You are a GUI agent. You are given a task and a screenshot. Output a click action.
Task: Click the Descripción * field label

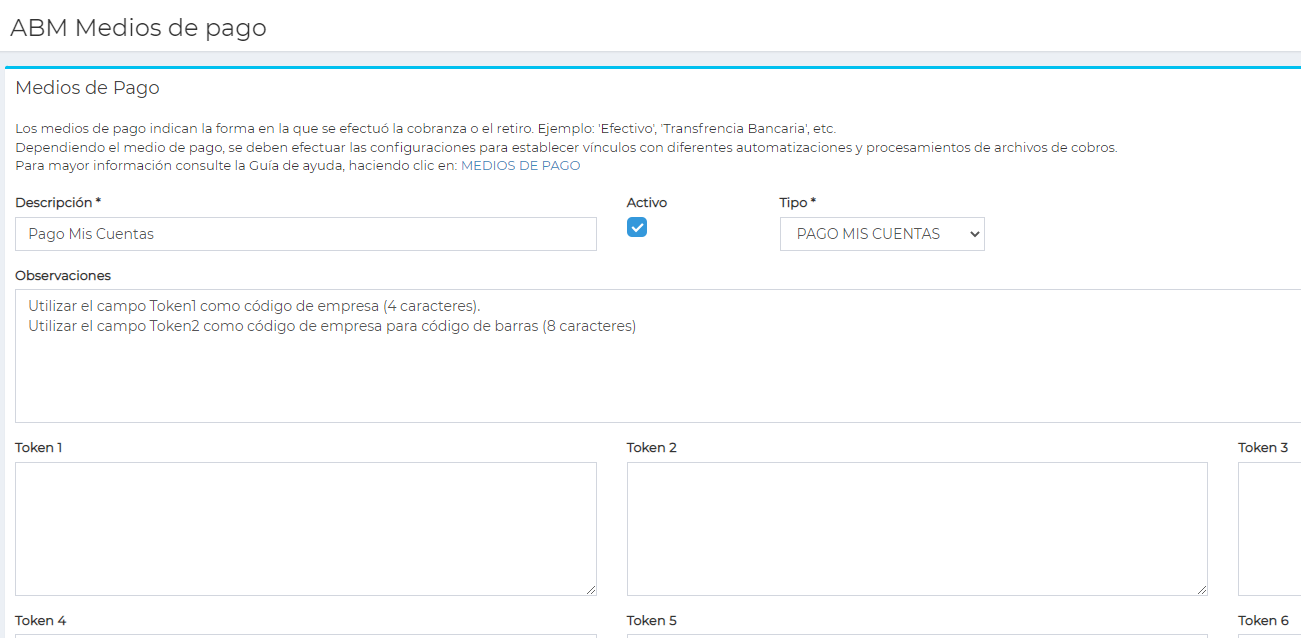pyautogui.click(x=58, y=203)
